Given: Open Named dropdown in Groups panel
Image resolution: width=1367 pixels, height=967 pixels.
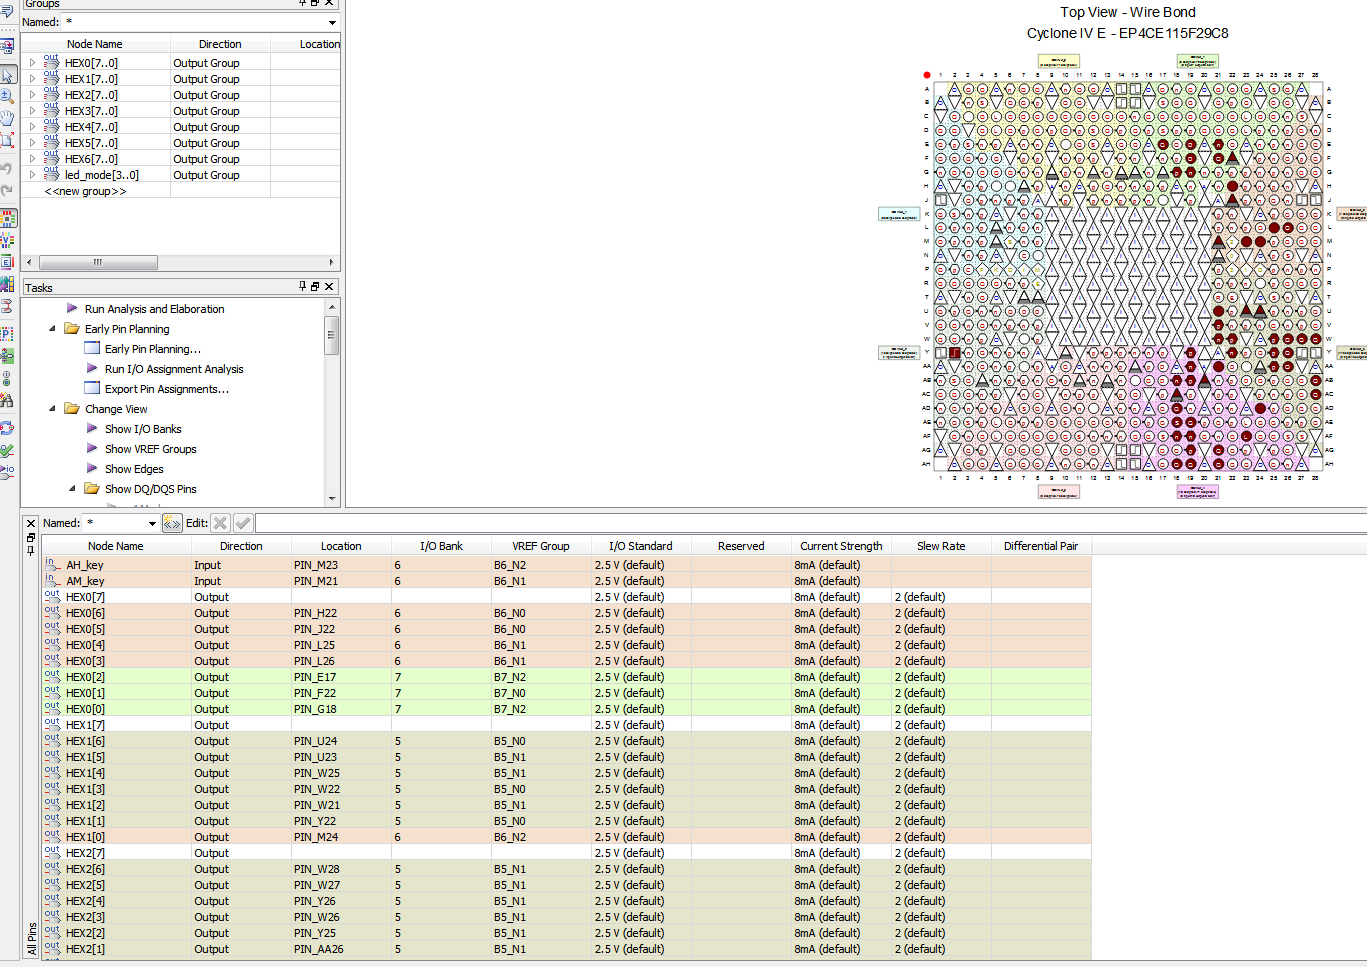Looking at the screenshot, I should (x=332, y=22).
